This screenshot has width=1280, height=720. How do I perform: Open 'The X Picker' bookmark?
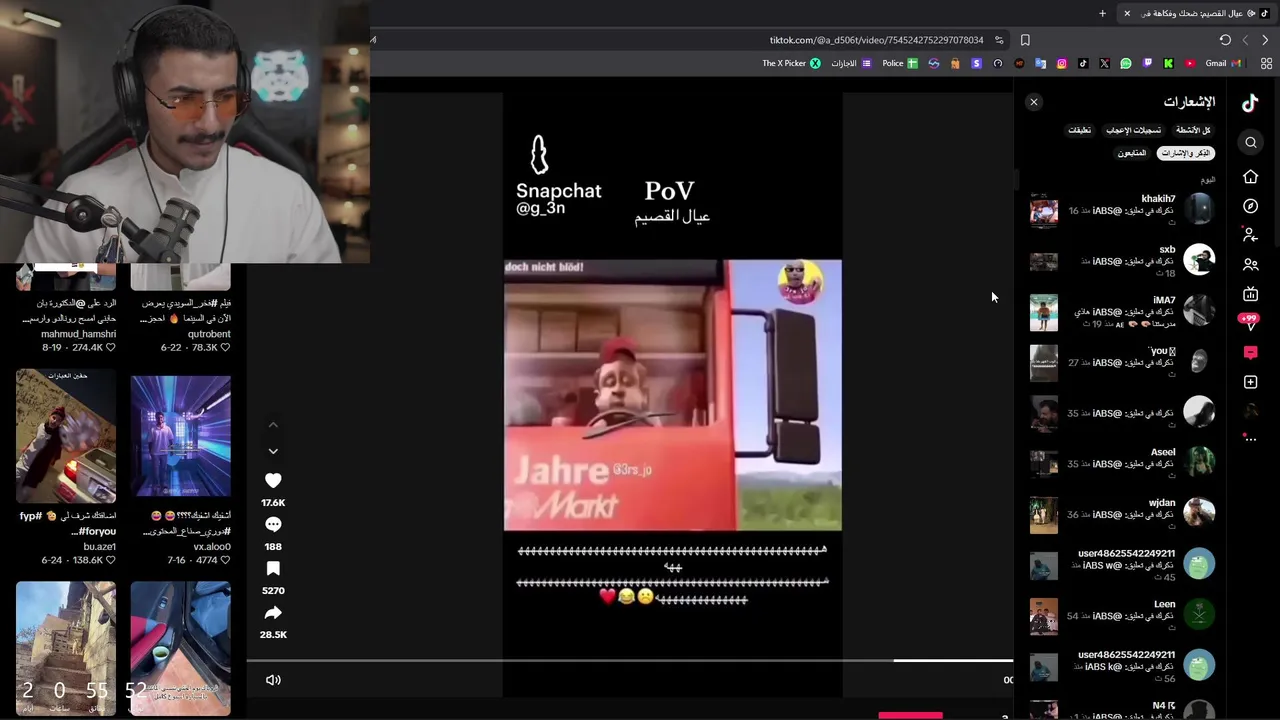[792, 63]
